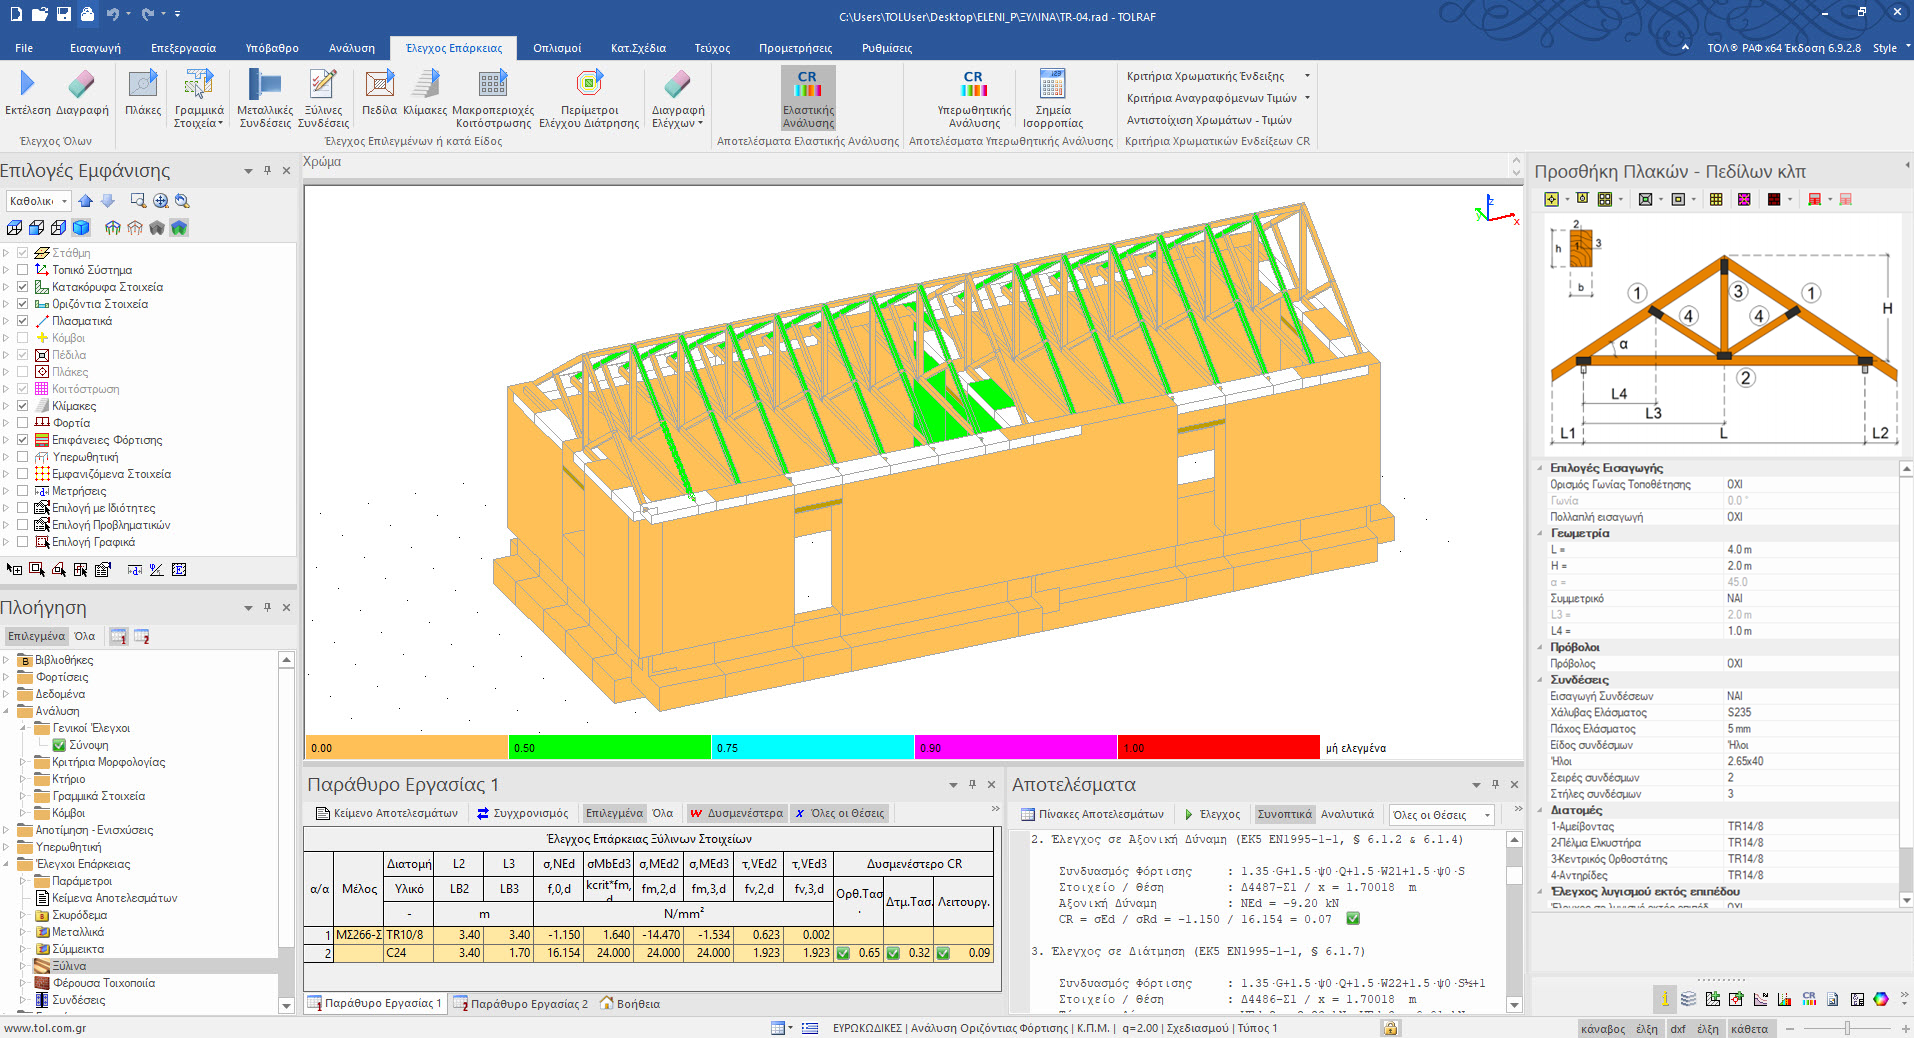
Task: Open Σημεία Ισορροπίας table
Action: (1053, 98)
